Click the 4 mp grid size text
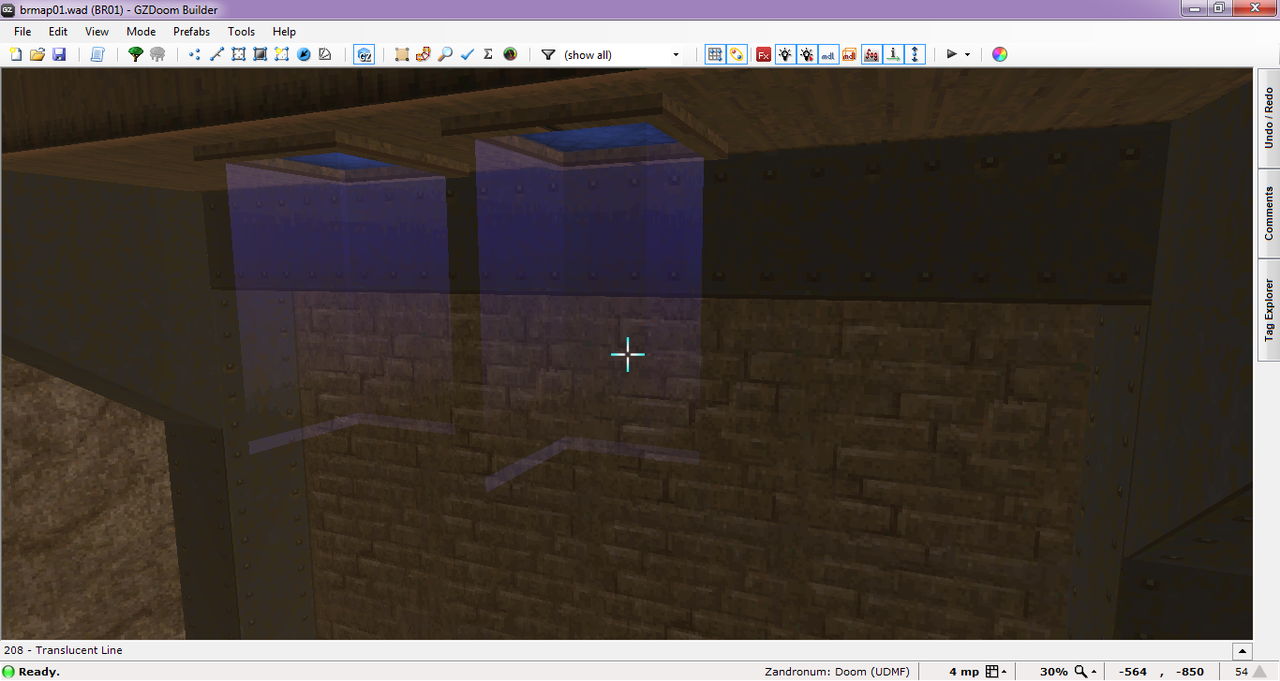Image resolution: width=1280 pixels, height=681 pixels. [964, 672]
